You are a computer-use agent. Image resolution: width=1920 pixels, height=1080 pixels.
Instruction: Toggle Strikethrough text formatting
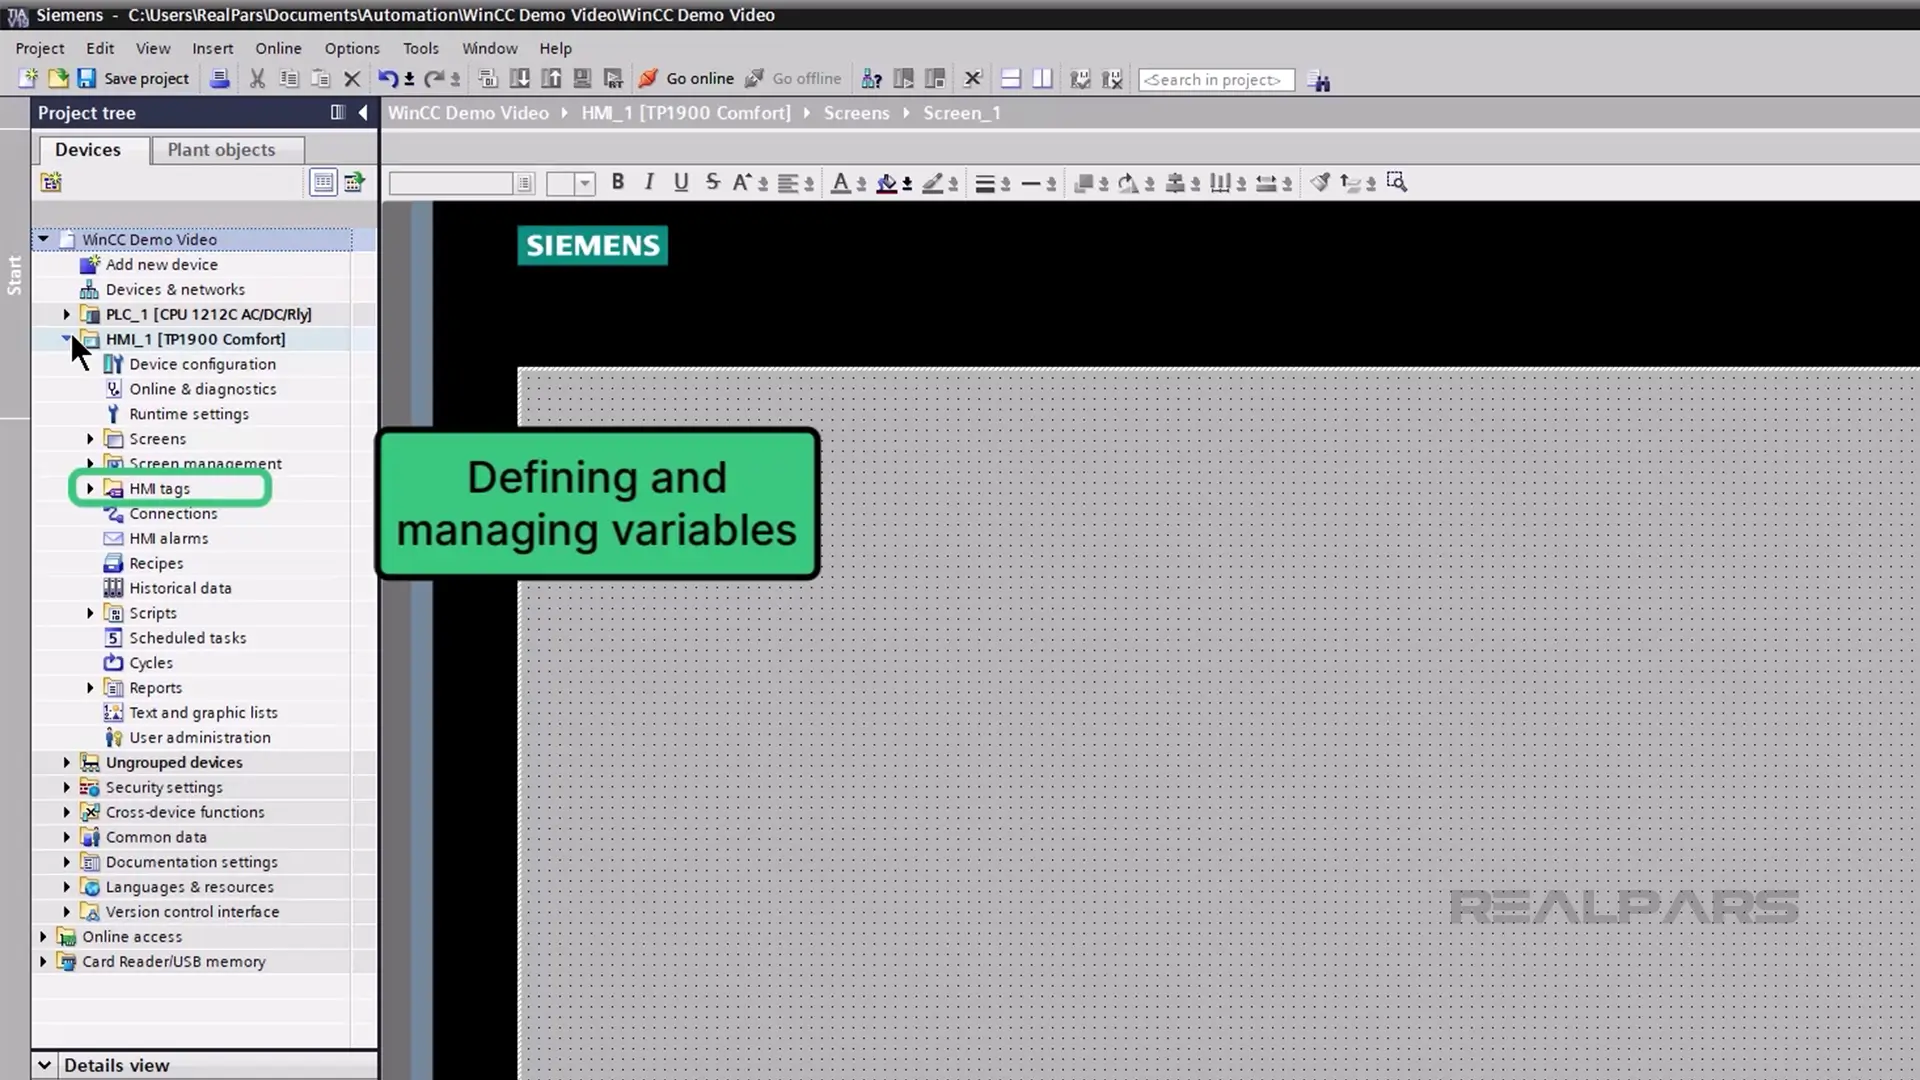[712, 182]
